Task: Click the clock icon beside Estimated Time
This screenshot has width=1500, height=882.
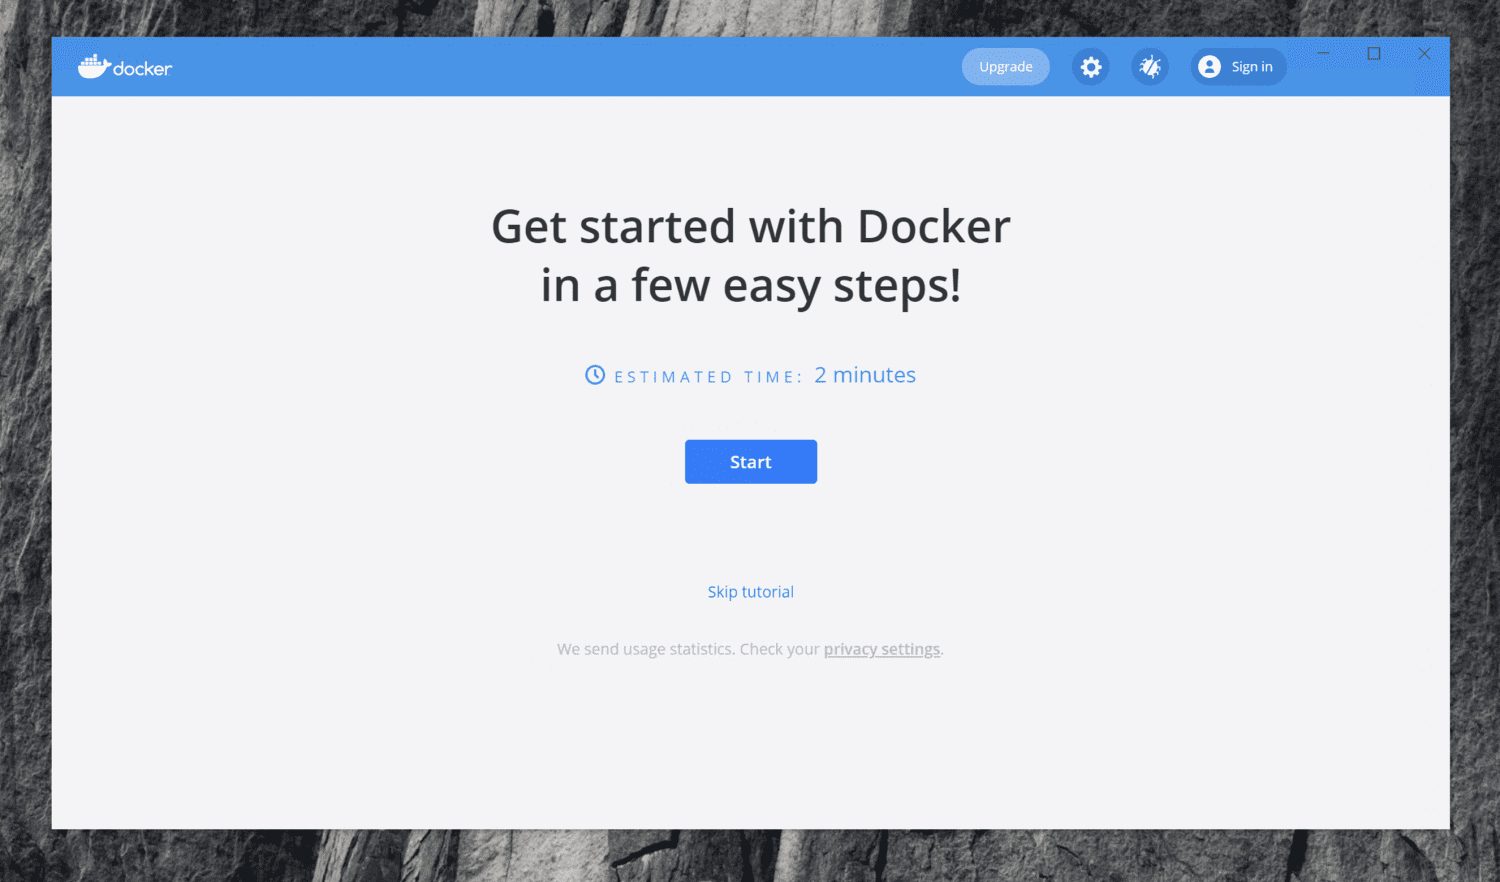Action: coord(595,375)
